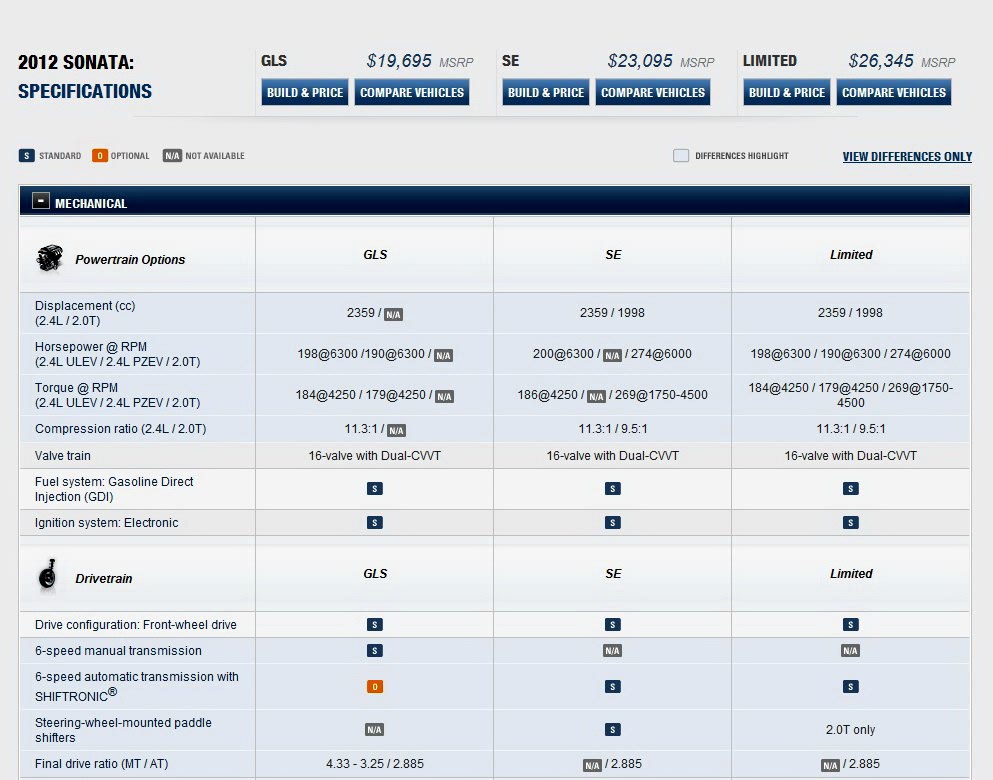Click N/A badge in SE Torque cell
Image resolution: width=993 pixels, height=780 pixels.
(x=597, y=397)
